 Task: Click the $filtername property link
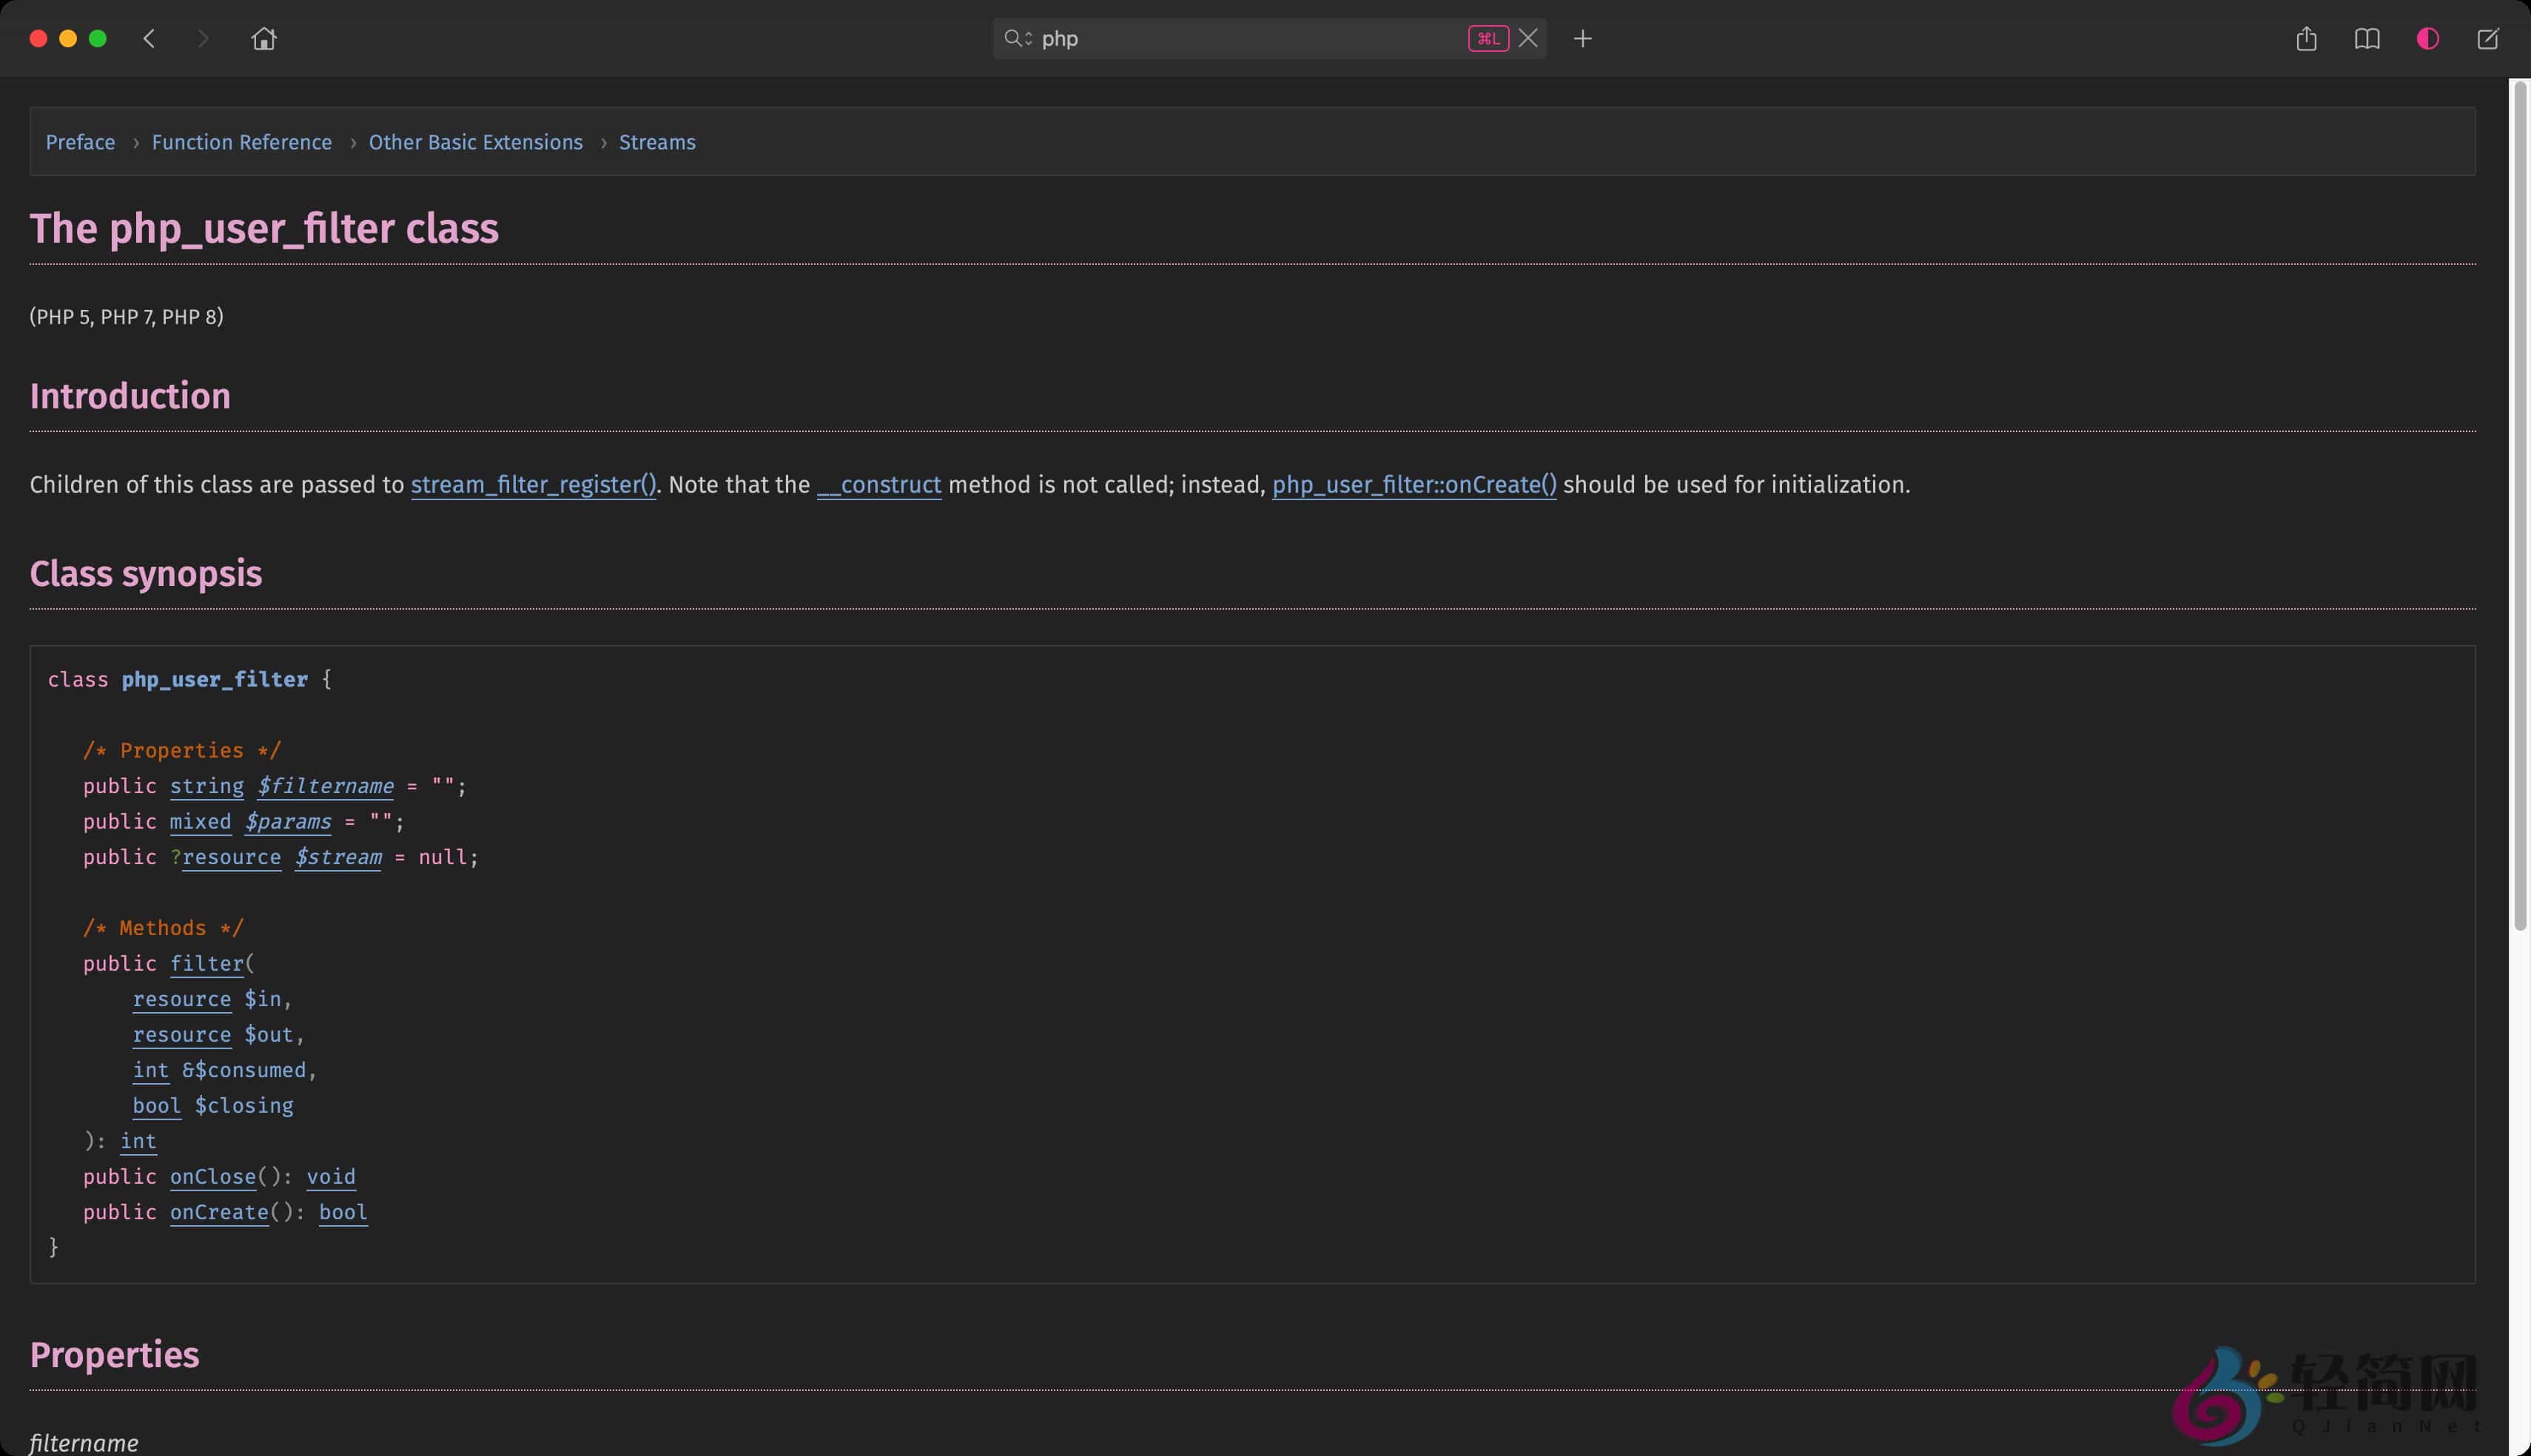click(325, 786)
